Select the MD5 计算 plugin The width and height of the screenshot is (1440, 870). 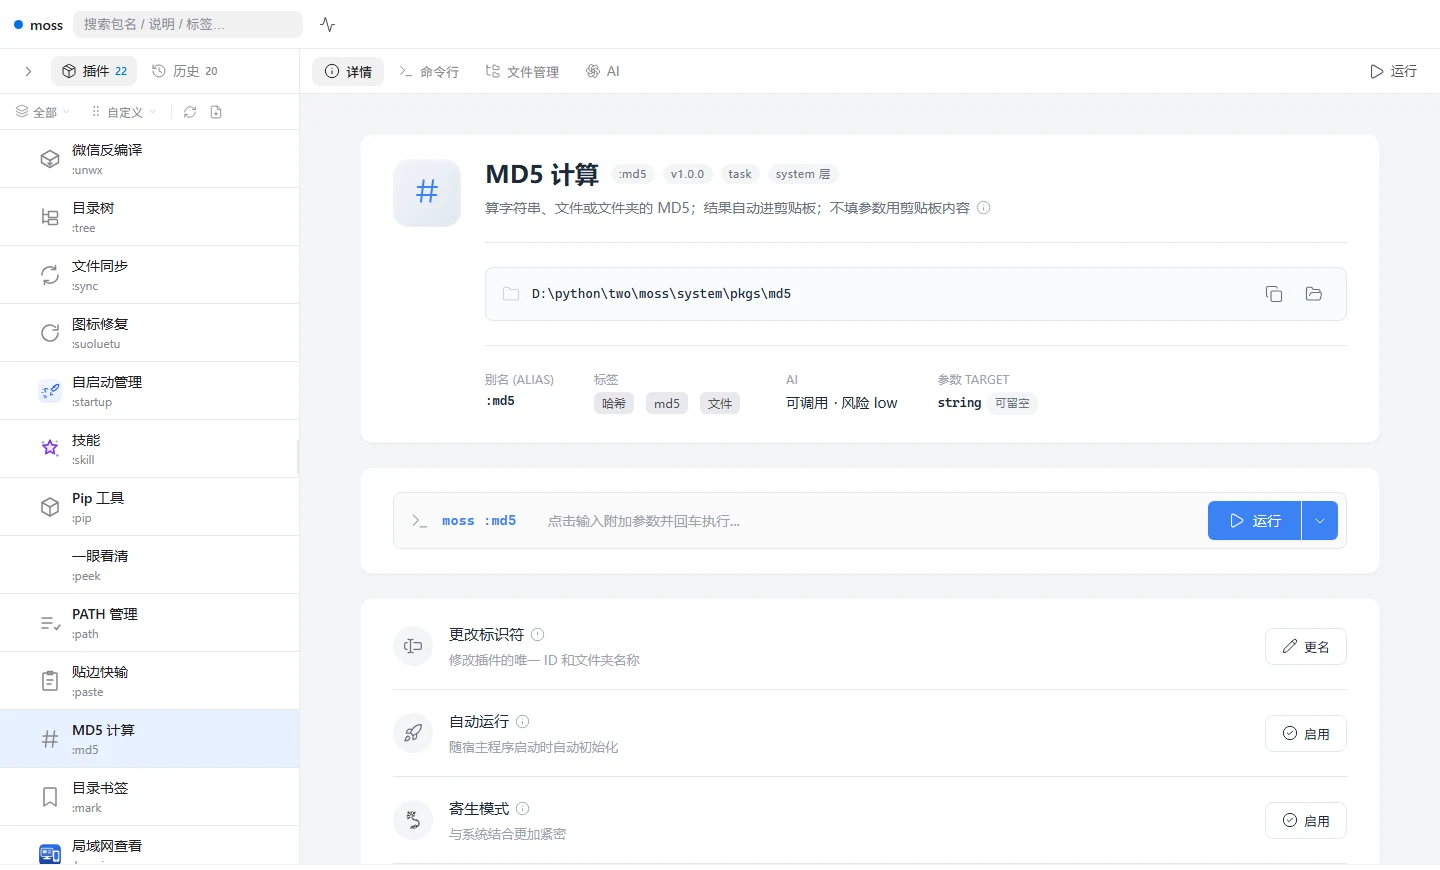pyautogui.click(x=150, y=739)
